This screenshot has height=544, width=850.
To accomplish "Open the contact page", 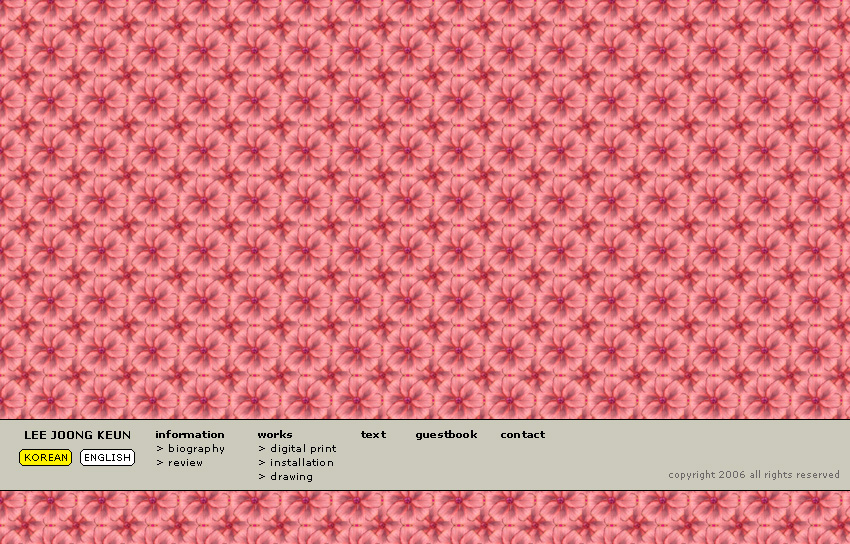I will tap(523, 435).
